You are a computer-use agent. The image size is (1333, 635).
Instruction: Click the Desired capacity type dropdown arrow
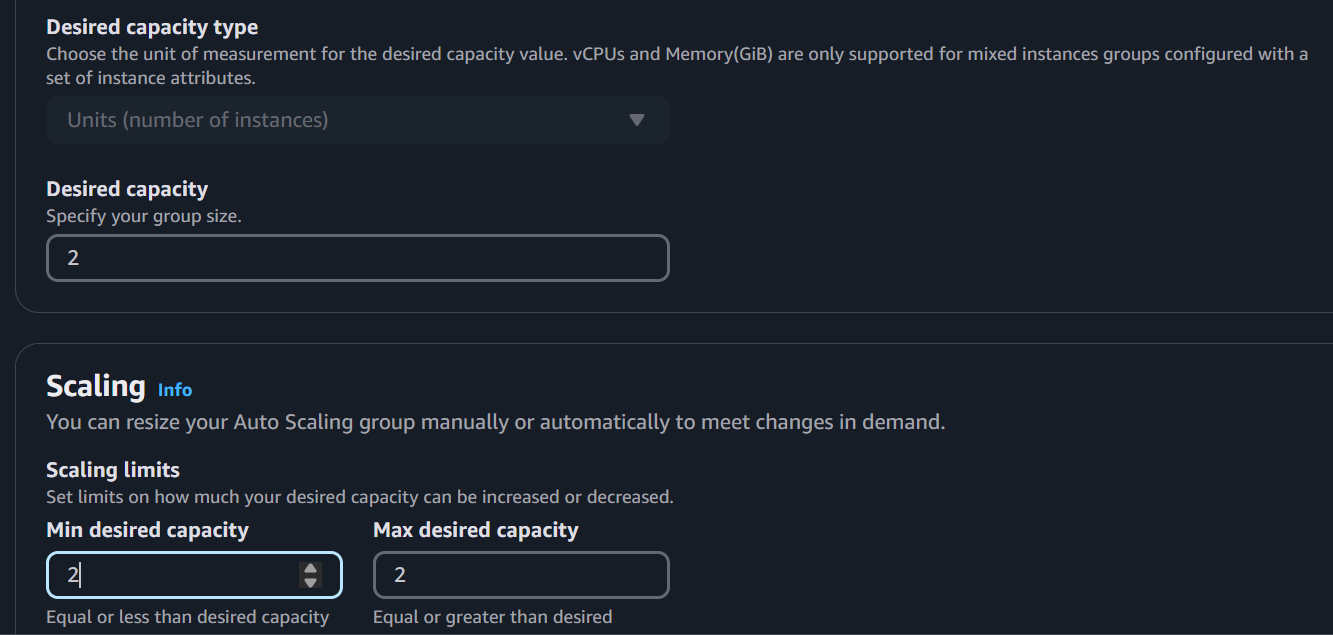tap(637, 120)
